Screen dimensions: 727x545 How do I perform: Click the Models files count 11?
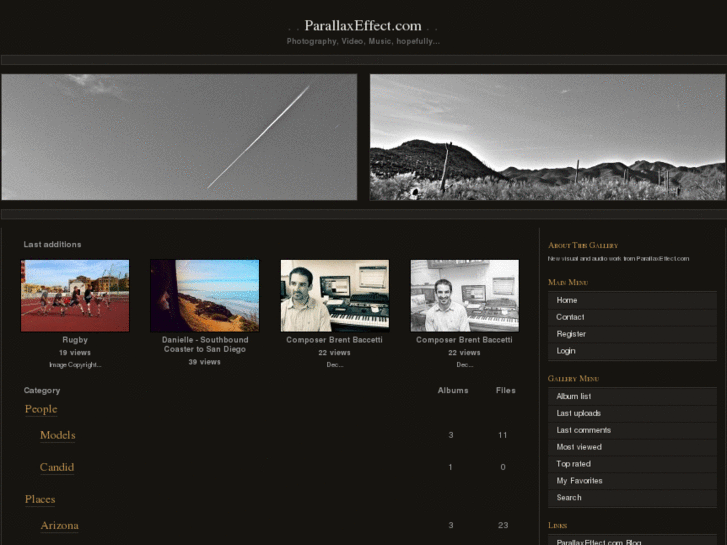tap(503, 435)
